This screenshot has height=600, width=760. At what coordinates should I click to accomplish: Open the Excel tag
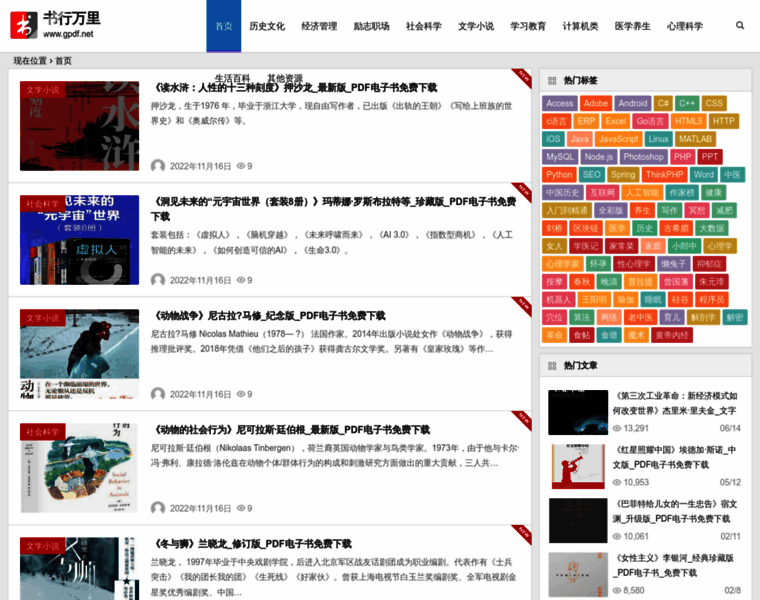pyautogui.click(x=616, y=121)
